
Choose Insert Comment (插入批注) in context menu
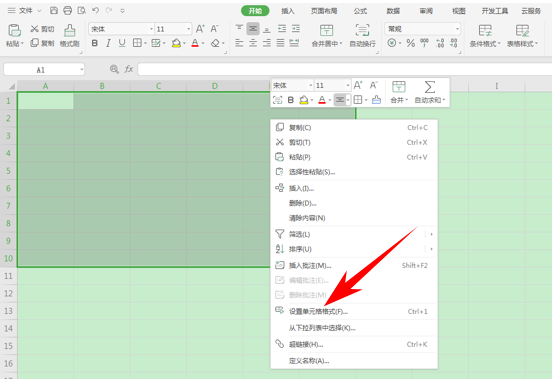tap(354, 265)
